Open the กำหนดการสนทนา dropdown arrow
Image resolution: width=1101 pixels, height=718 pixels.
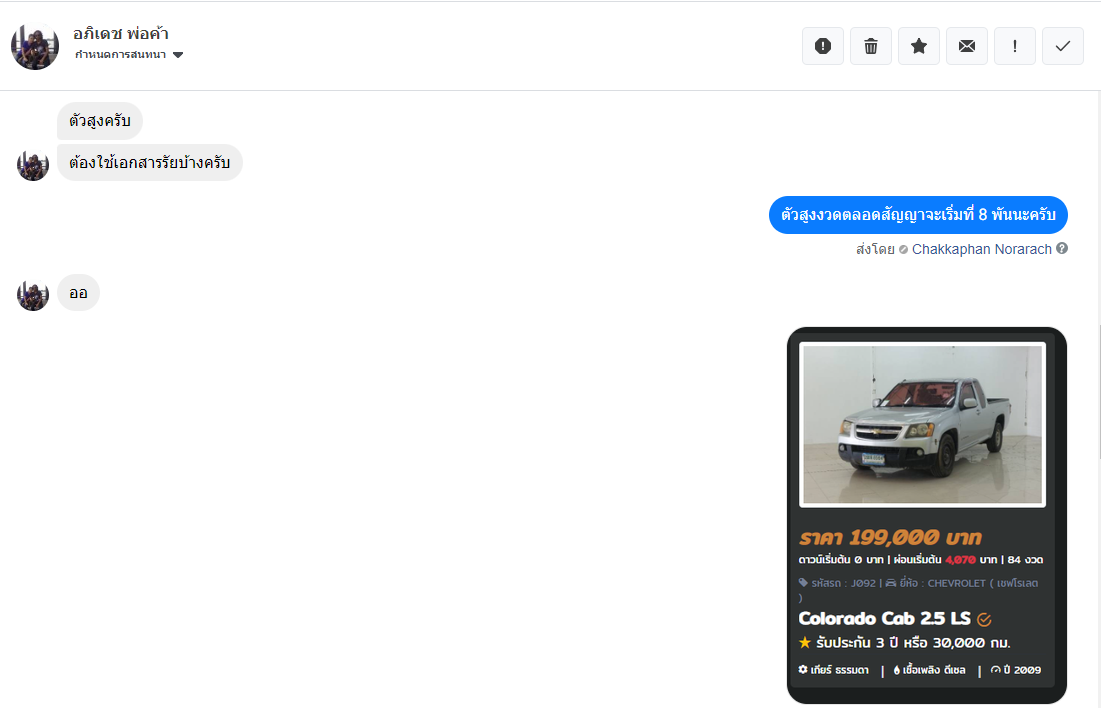point(178,55)
